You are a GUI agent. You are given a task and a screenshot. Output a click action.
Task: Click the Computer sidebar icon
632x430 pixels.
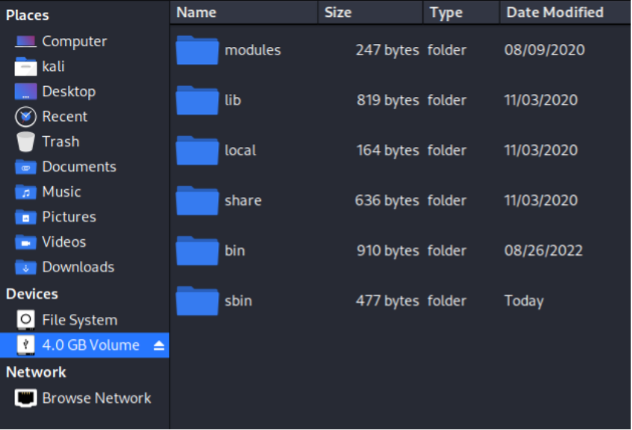click(x=26, y=42)
